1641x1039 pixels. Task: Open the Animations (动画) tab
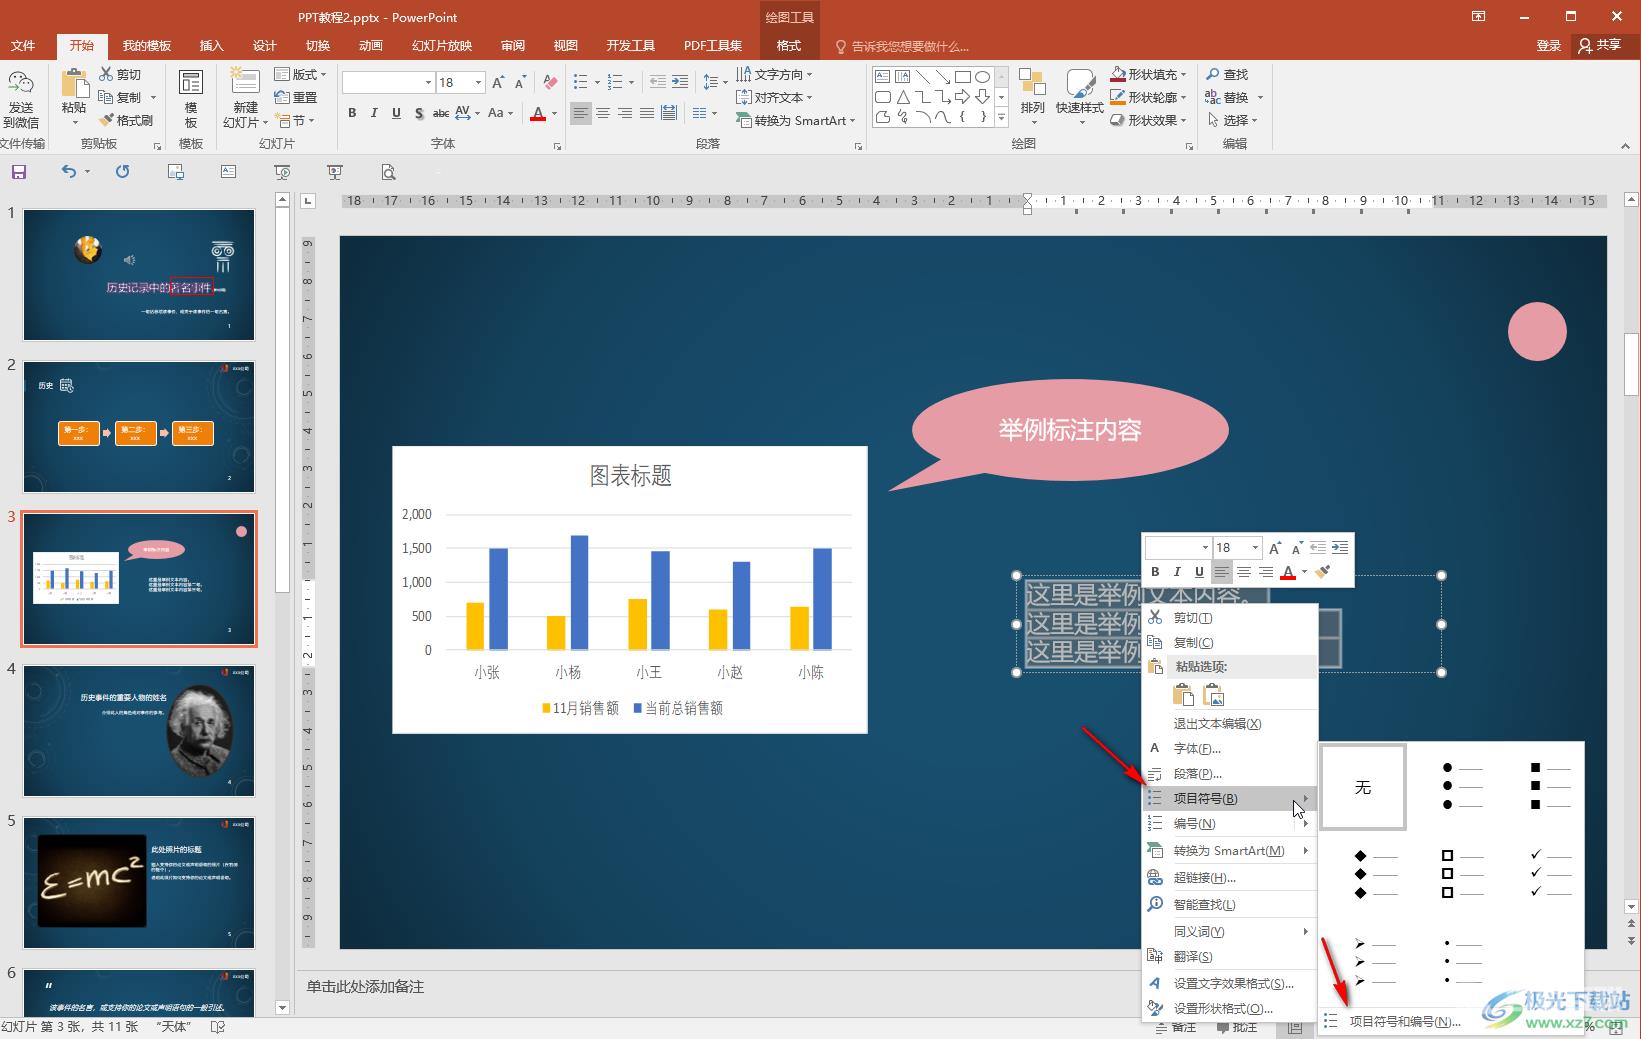point(370,45)
